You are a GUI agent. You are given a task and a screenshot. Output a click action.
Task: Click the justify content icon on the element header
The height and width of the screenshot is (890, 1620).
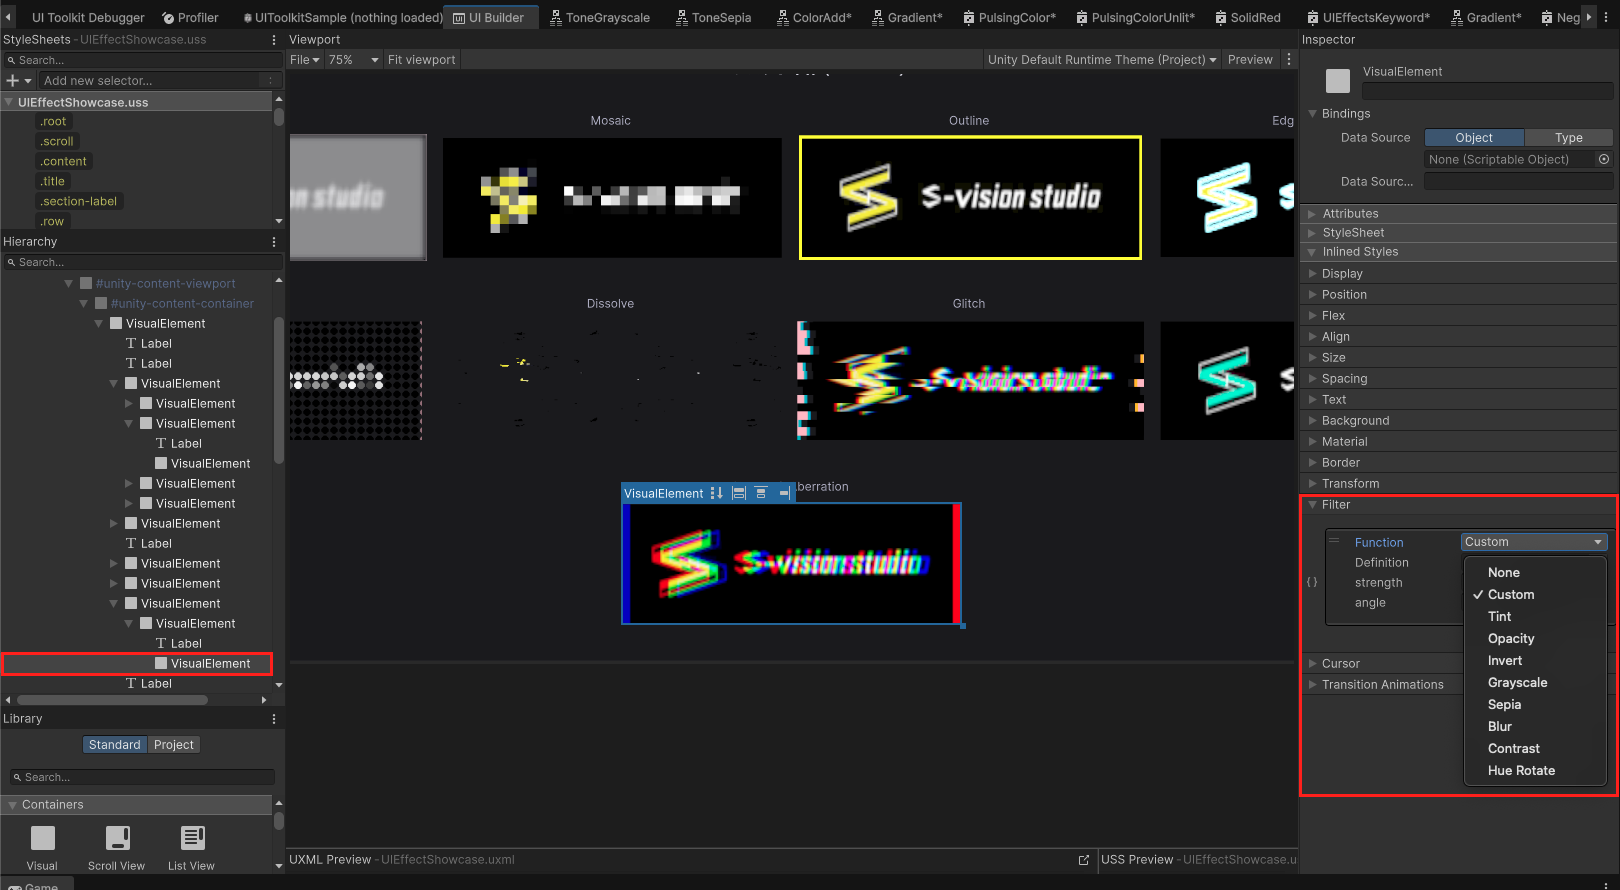coord(761,493)
